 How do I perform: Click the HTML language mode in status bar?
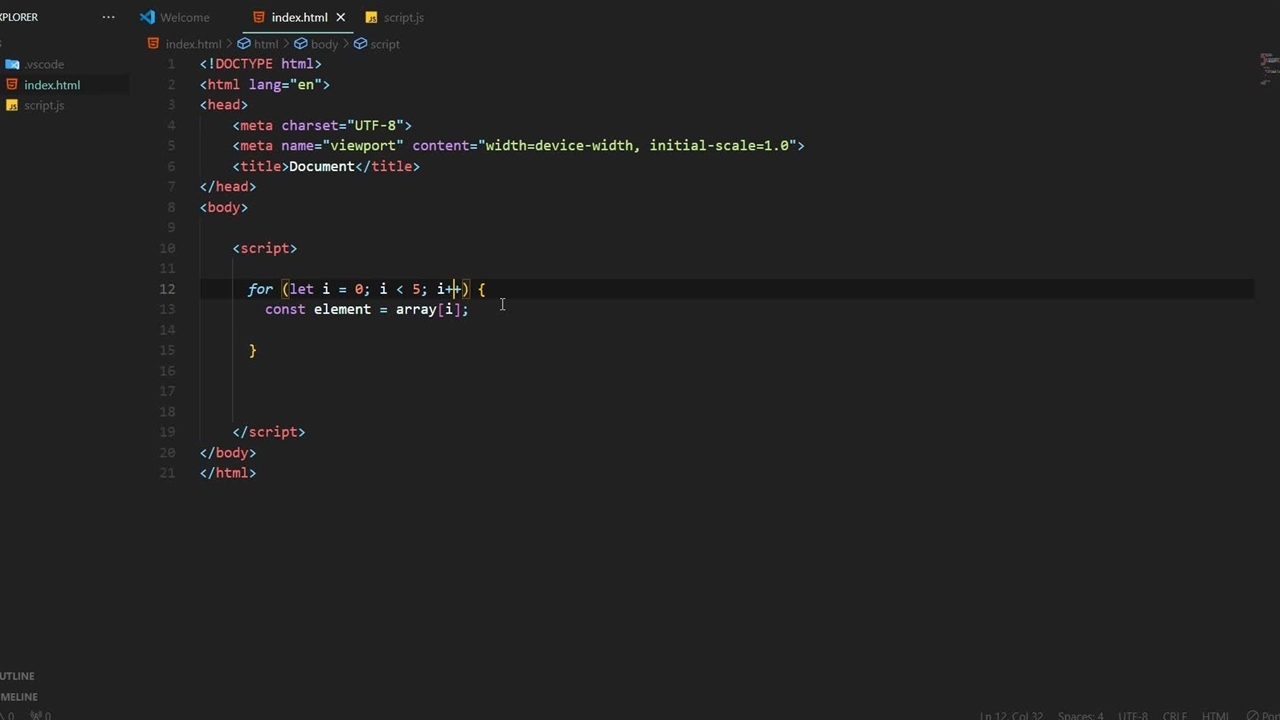coord(1215,715)
